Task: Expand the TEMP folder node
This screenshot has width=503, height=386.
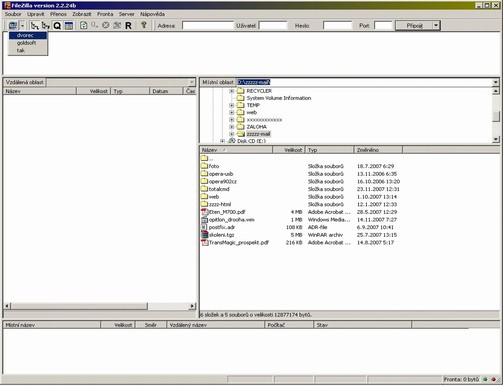Action: coord(232,105)
